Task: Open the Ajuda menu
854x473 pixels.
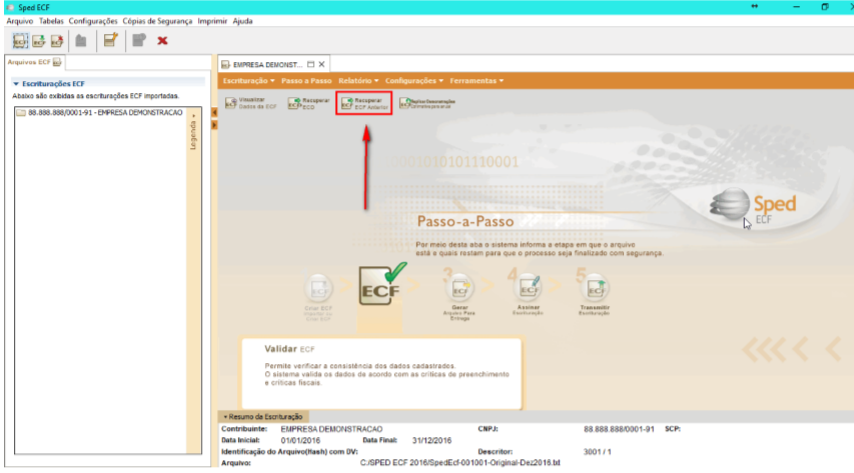Action: point(243,21)
